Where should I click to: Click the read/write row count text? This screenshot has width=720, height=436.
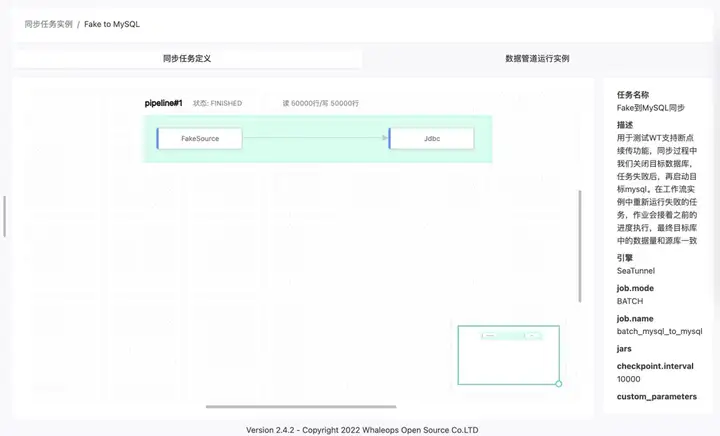[x=321, y=103]
